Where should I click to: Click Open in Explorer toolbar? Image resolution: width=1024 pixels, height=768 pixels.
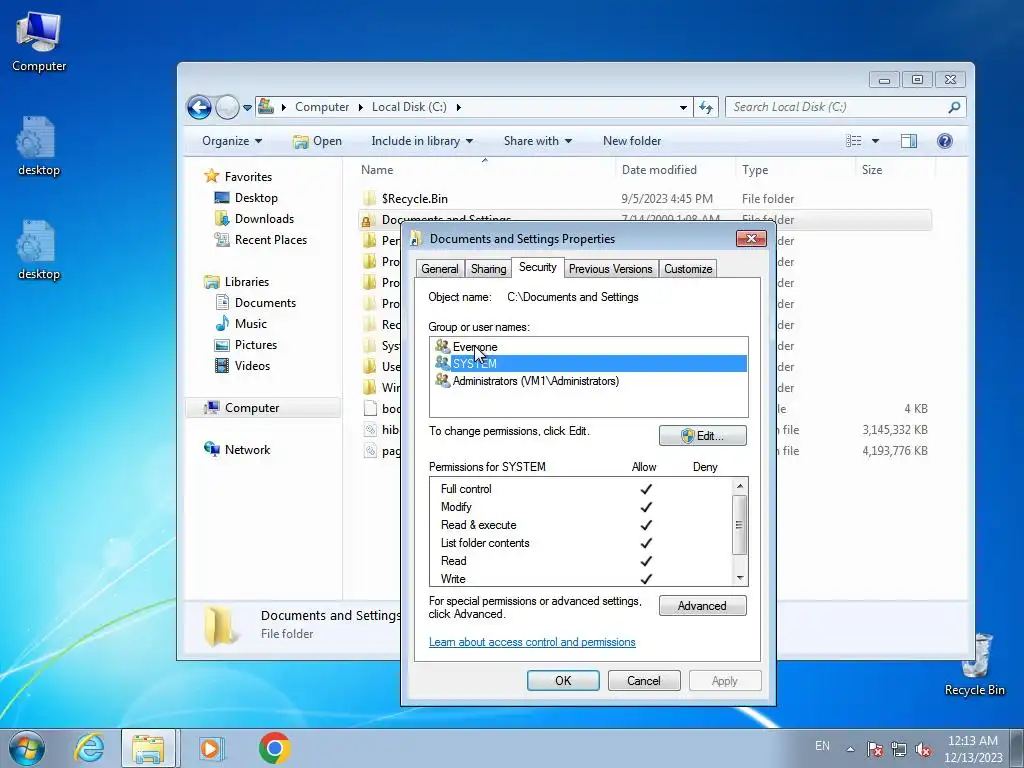coord(317,141)
